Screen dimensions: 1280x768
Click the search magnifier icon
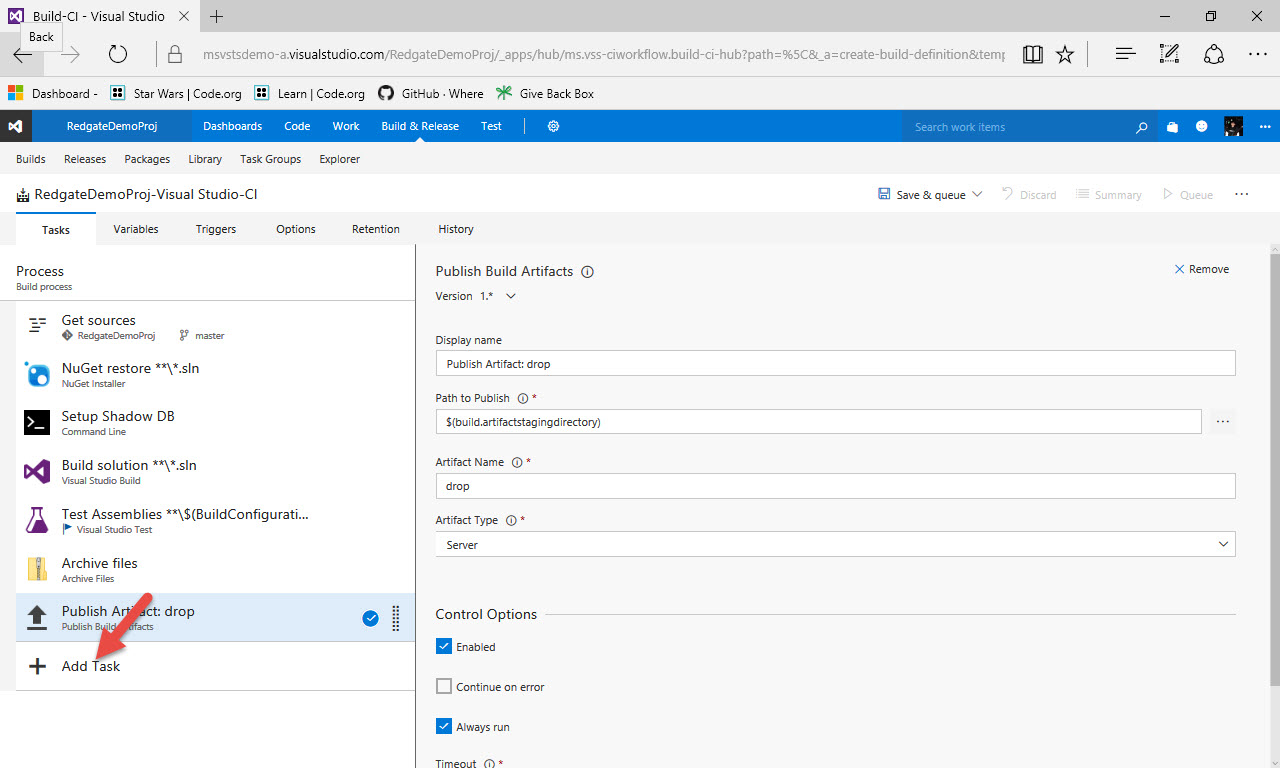coord(1142,127)
